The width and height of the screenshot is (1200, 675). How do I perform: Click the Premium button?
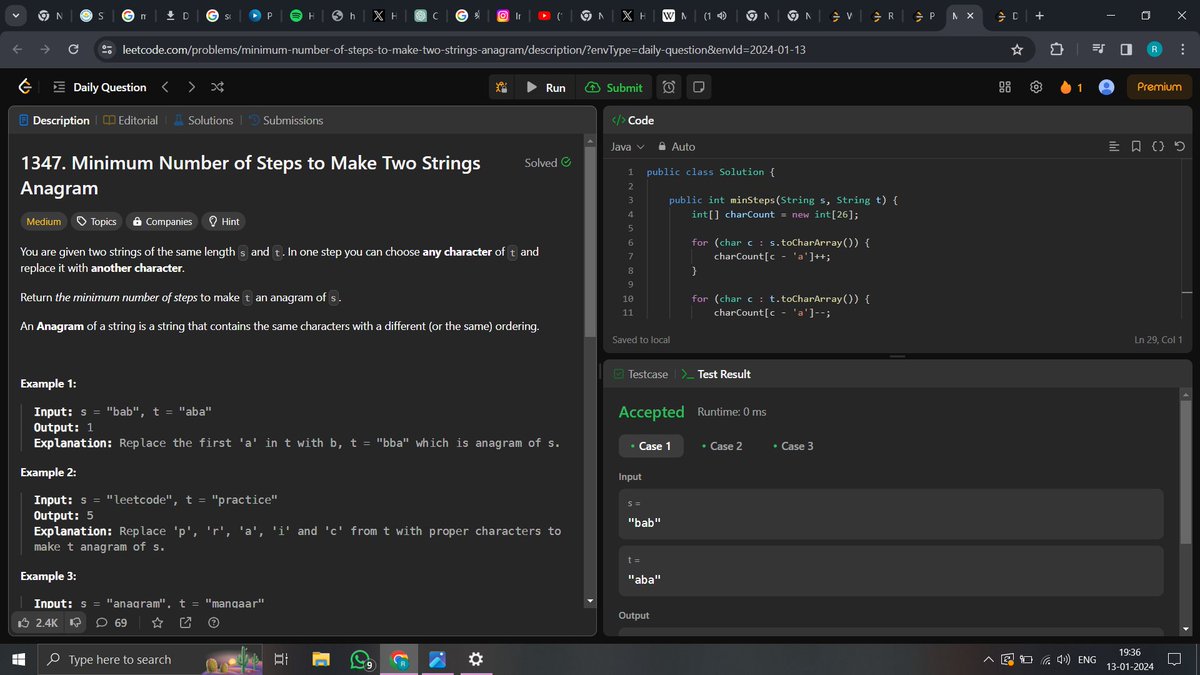coord(1159,87)
